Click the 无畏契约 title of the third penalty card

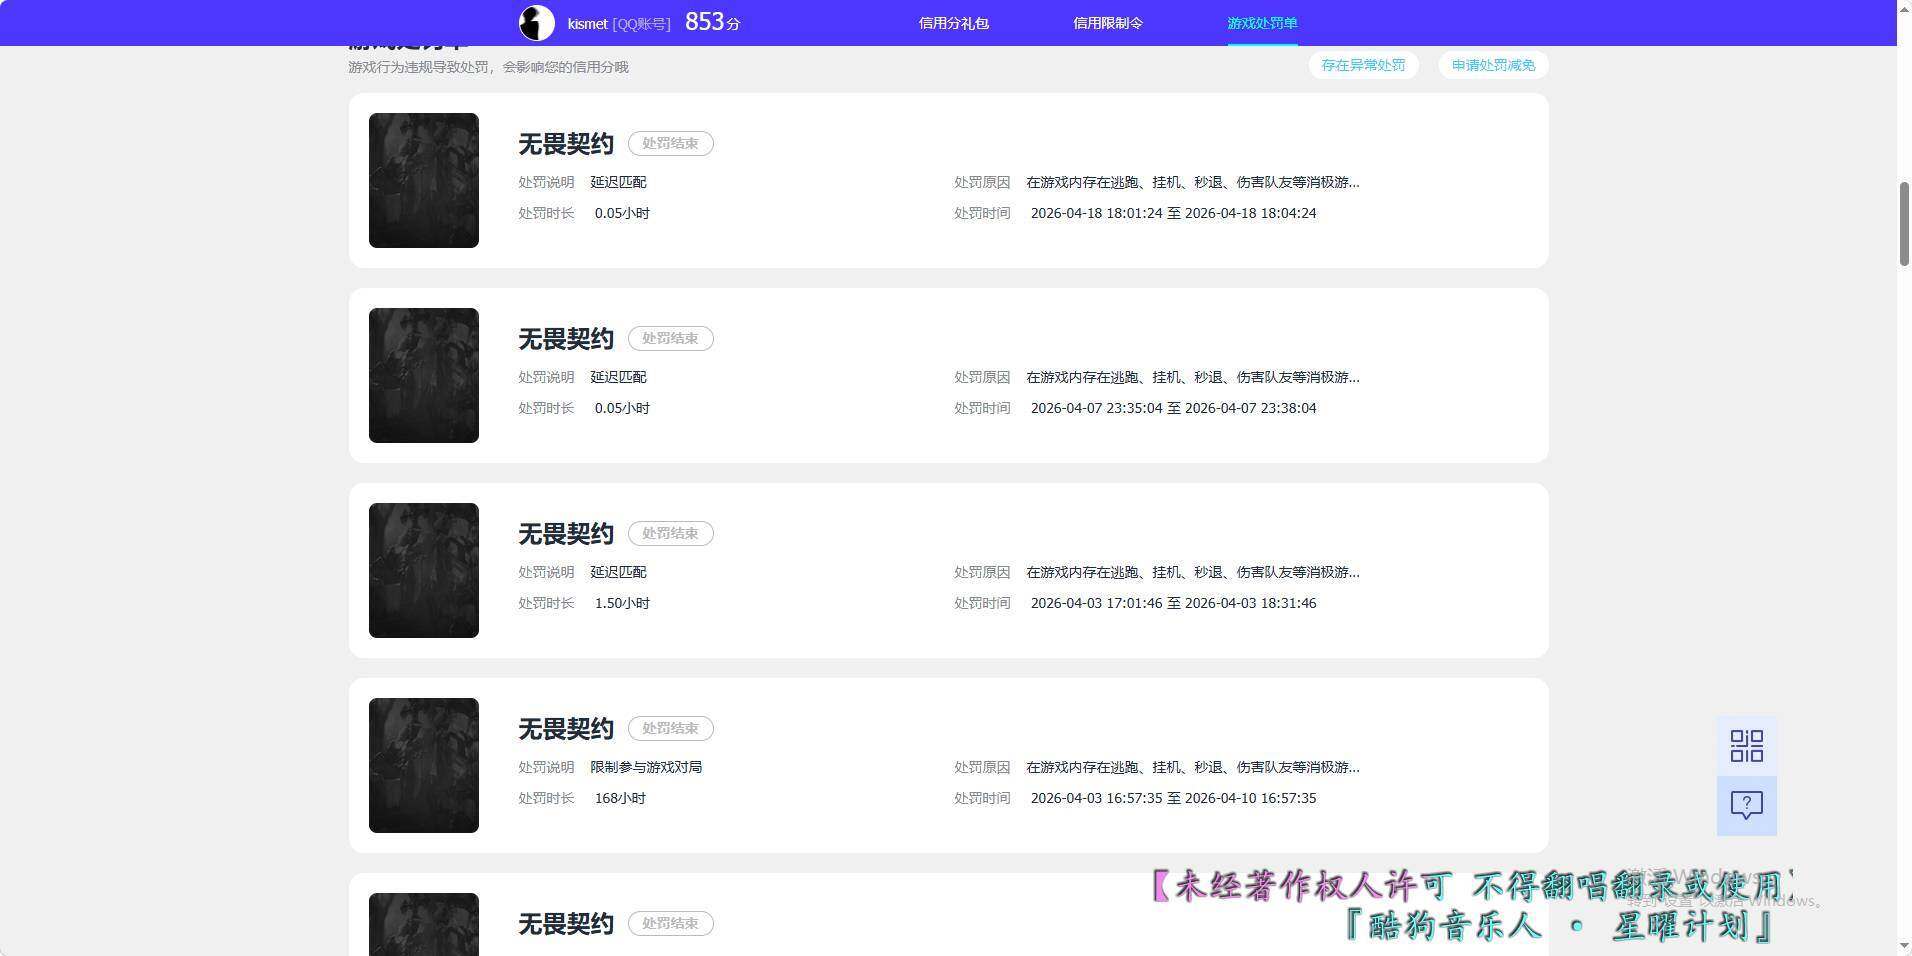564,533
